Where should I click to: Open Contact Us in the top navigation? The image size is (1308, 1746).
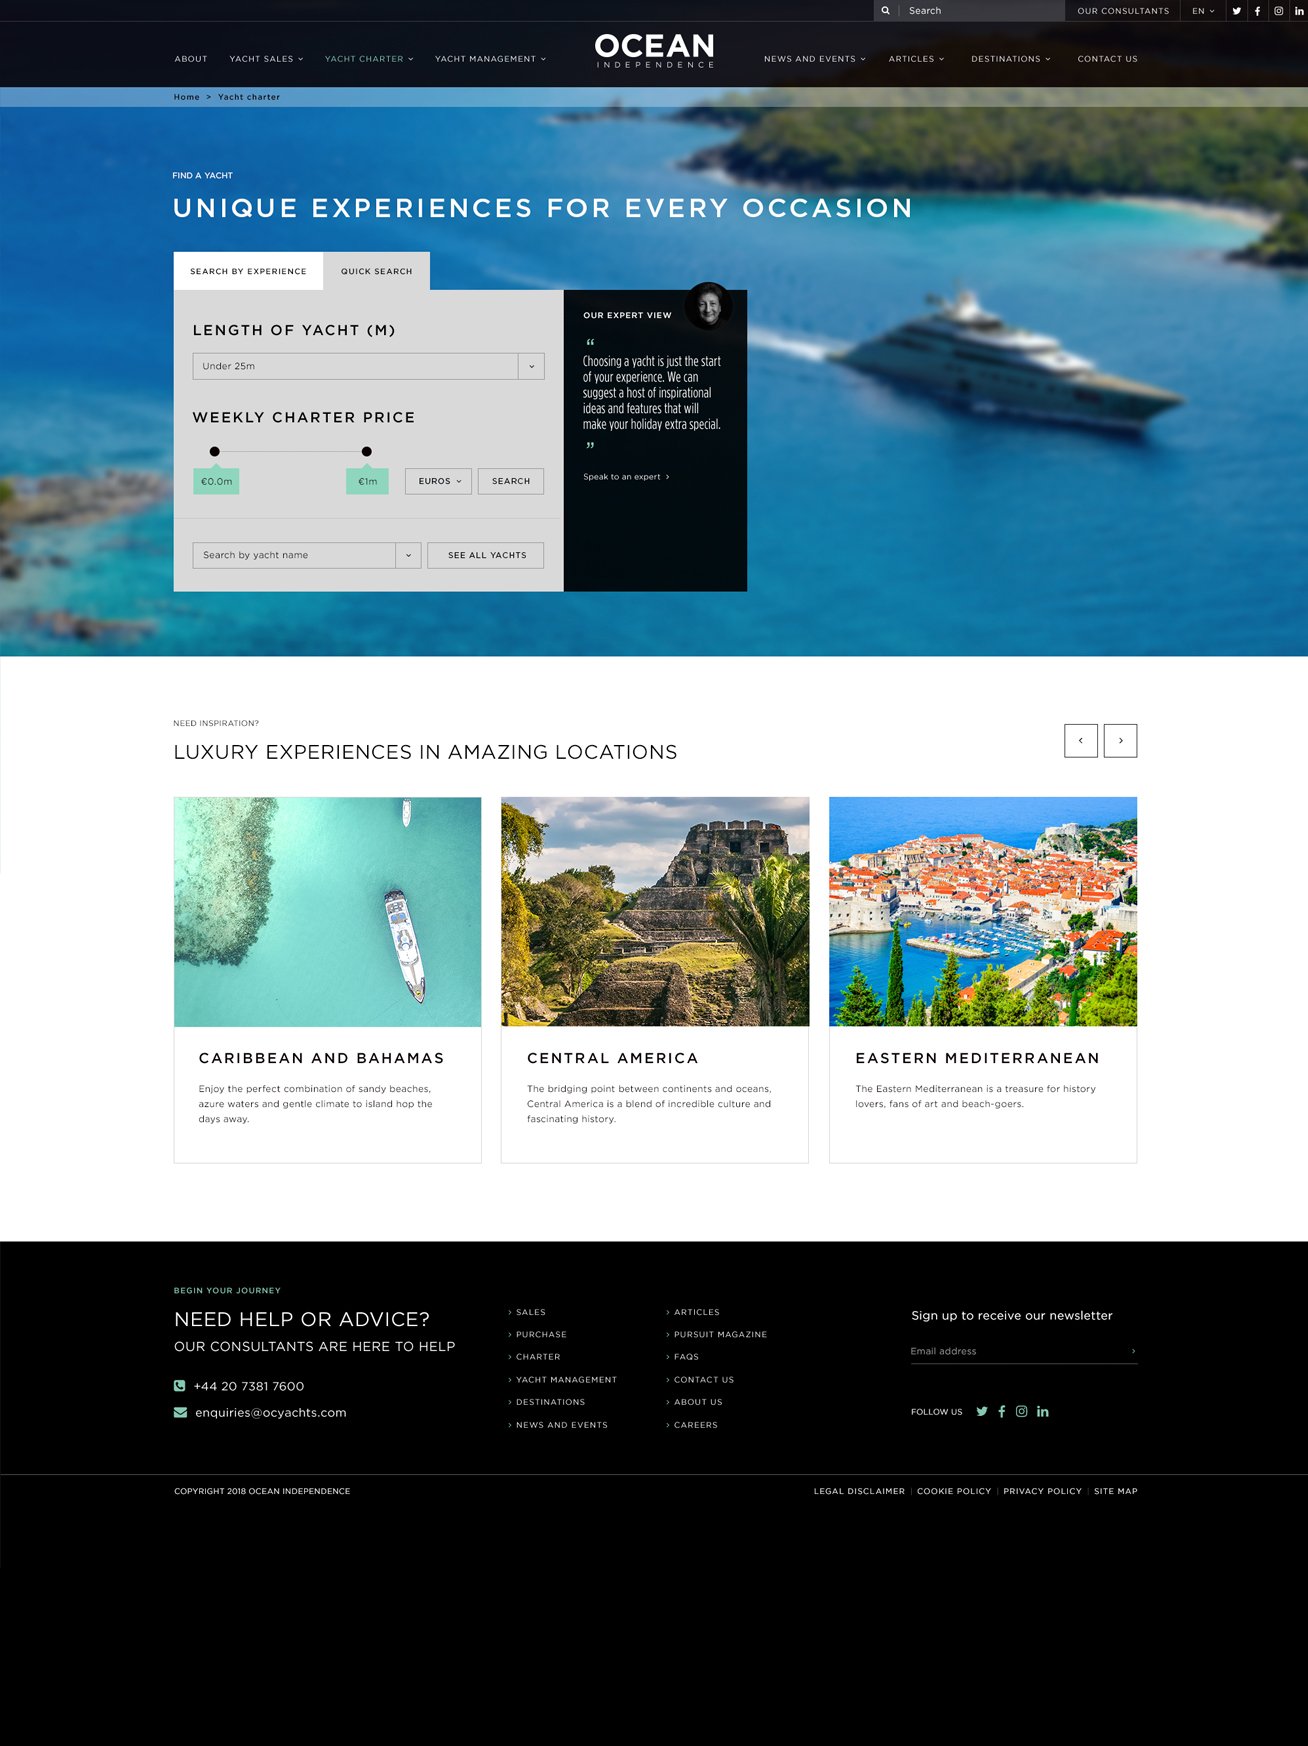tap(1107, 59)
